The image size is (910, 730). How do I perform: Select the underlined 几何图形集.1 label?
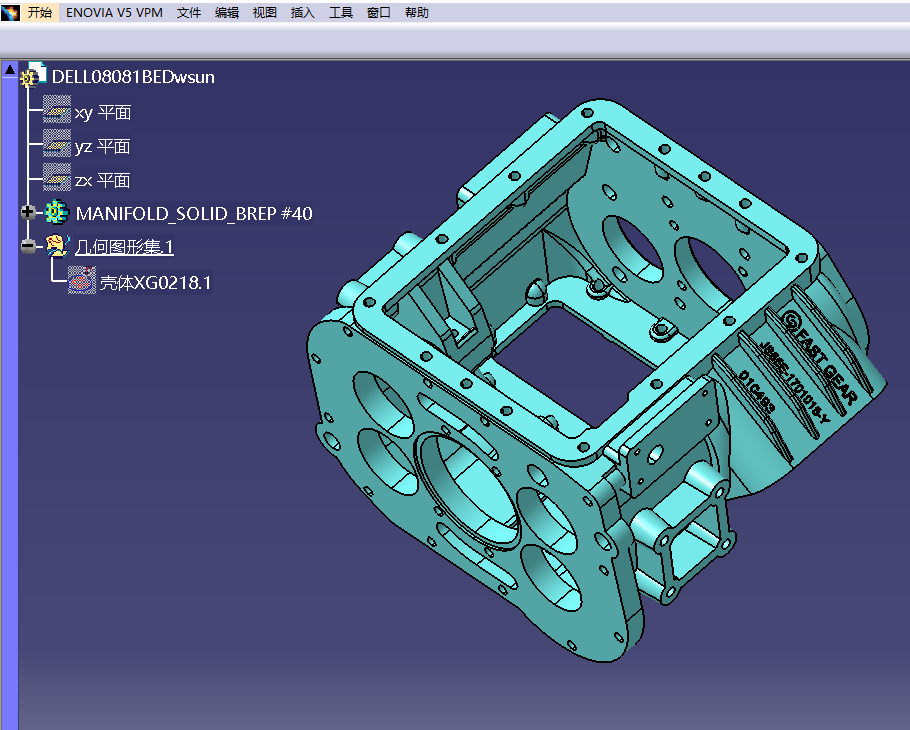click(124, 247)
